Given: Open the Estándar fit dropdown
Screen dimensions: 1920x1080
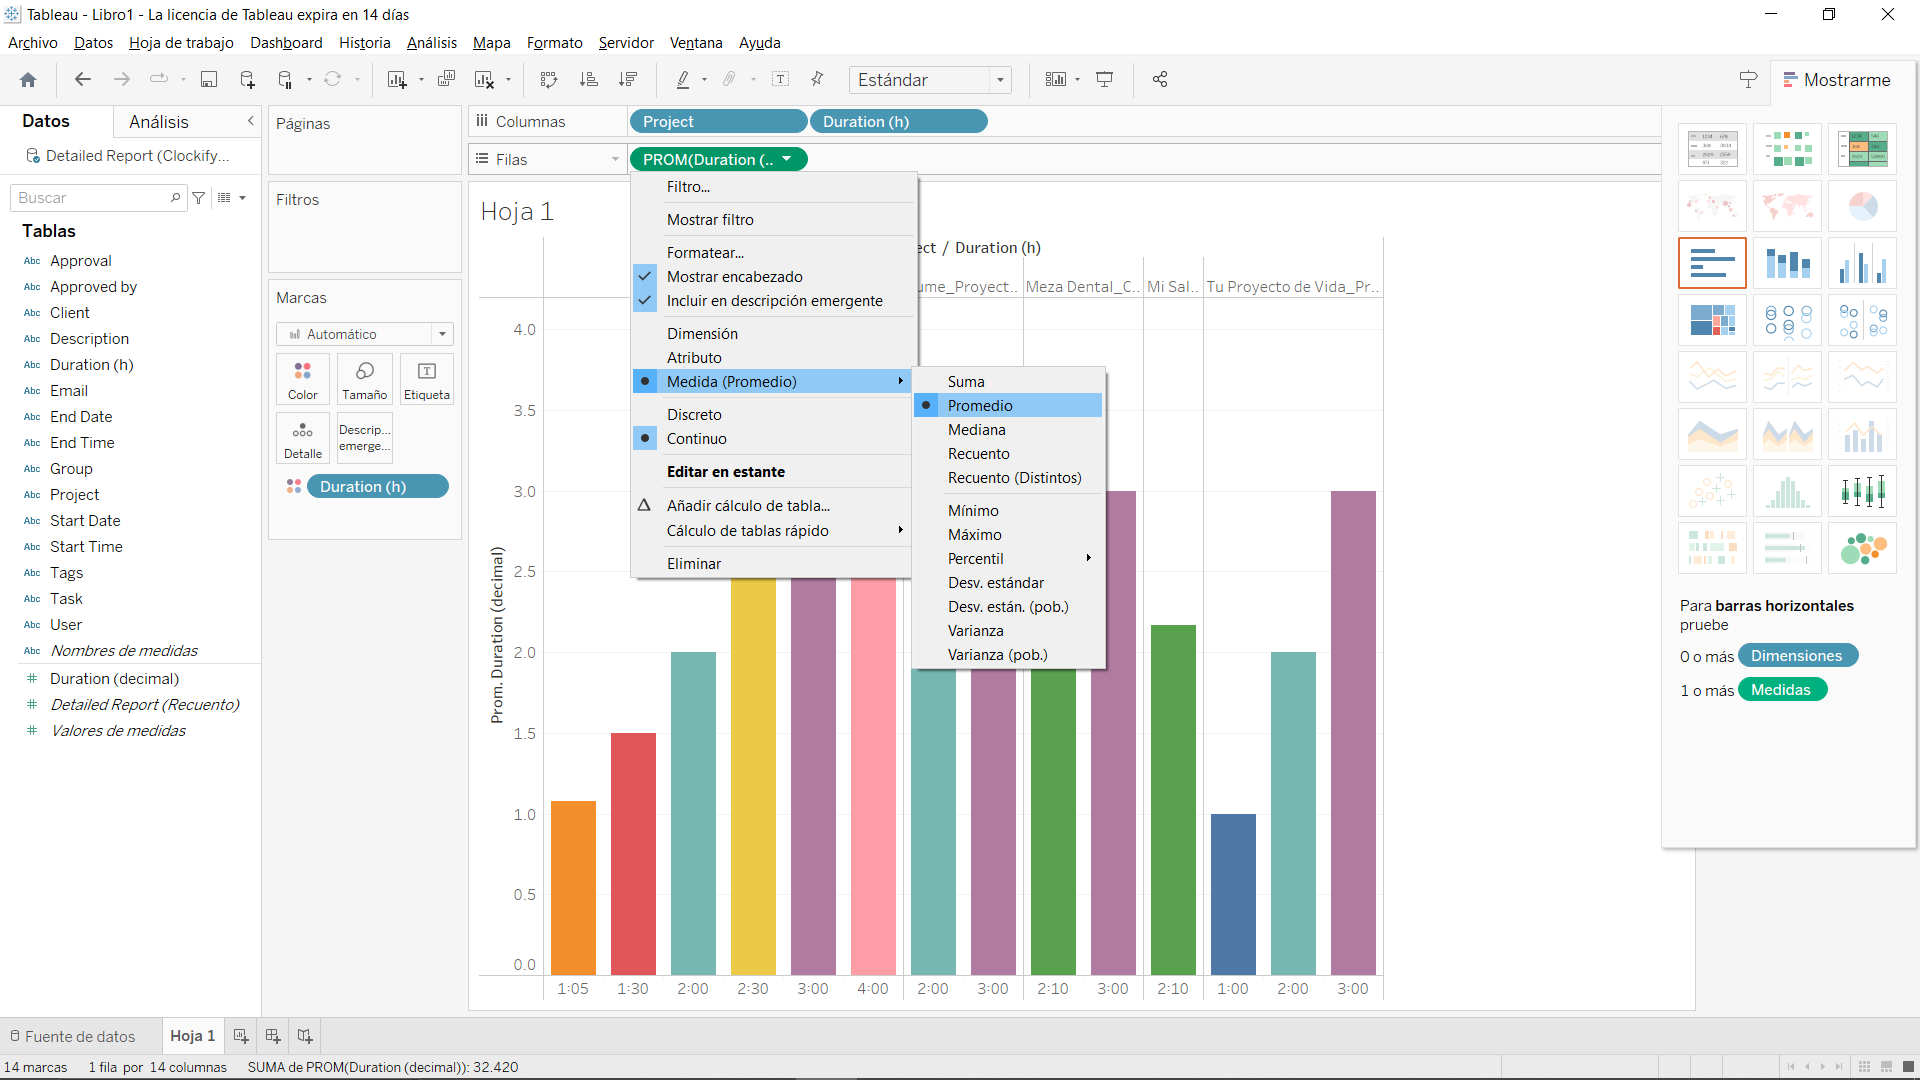Looking at the screenshot, I should (x=999, y=80).
